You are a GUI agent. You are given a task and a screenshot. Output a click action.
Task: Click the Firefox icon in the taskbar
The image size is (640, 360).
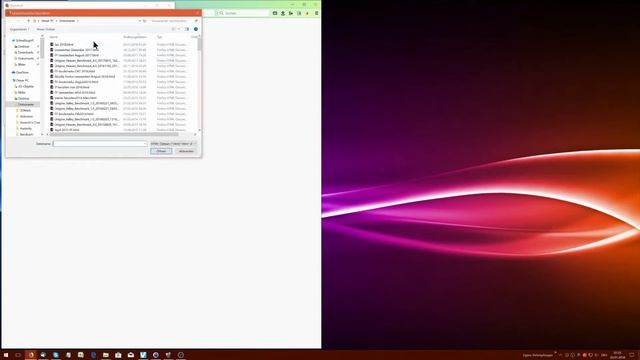click(31, 355)
